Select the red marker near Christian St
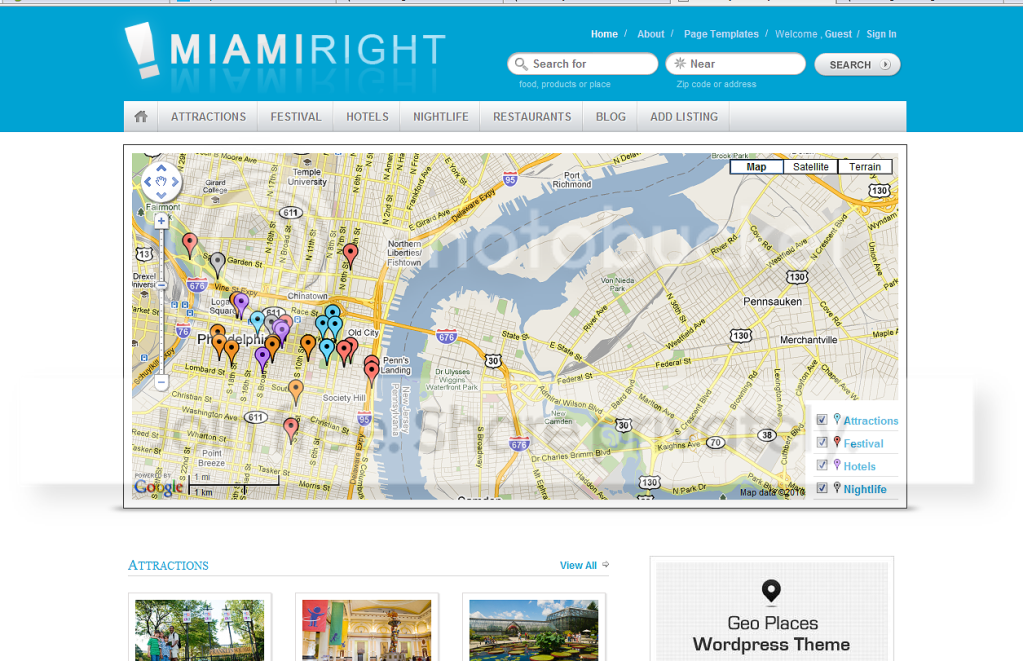 [x=291, y=431]
